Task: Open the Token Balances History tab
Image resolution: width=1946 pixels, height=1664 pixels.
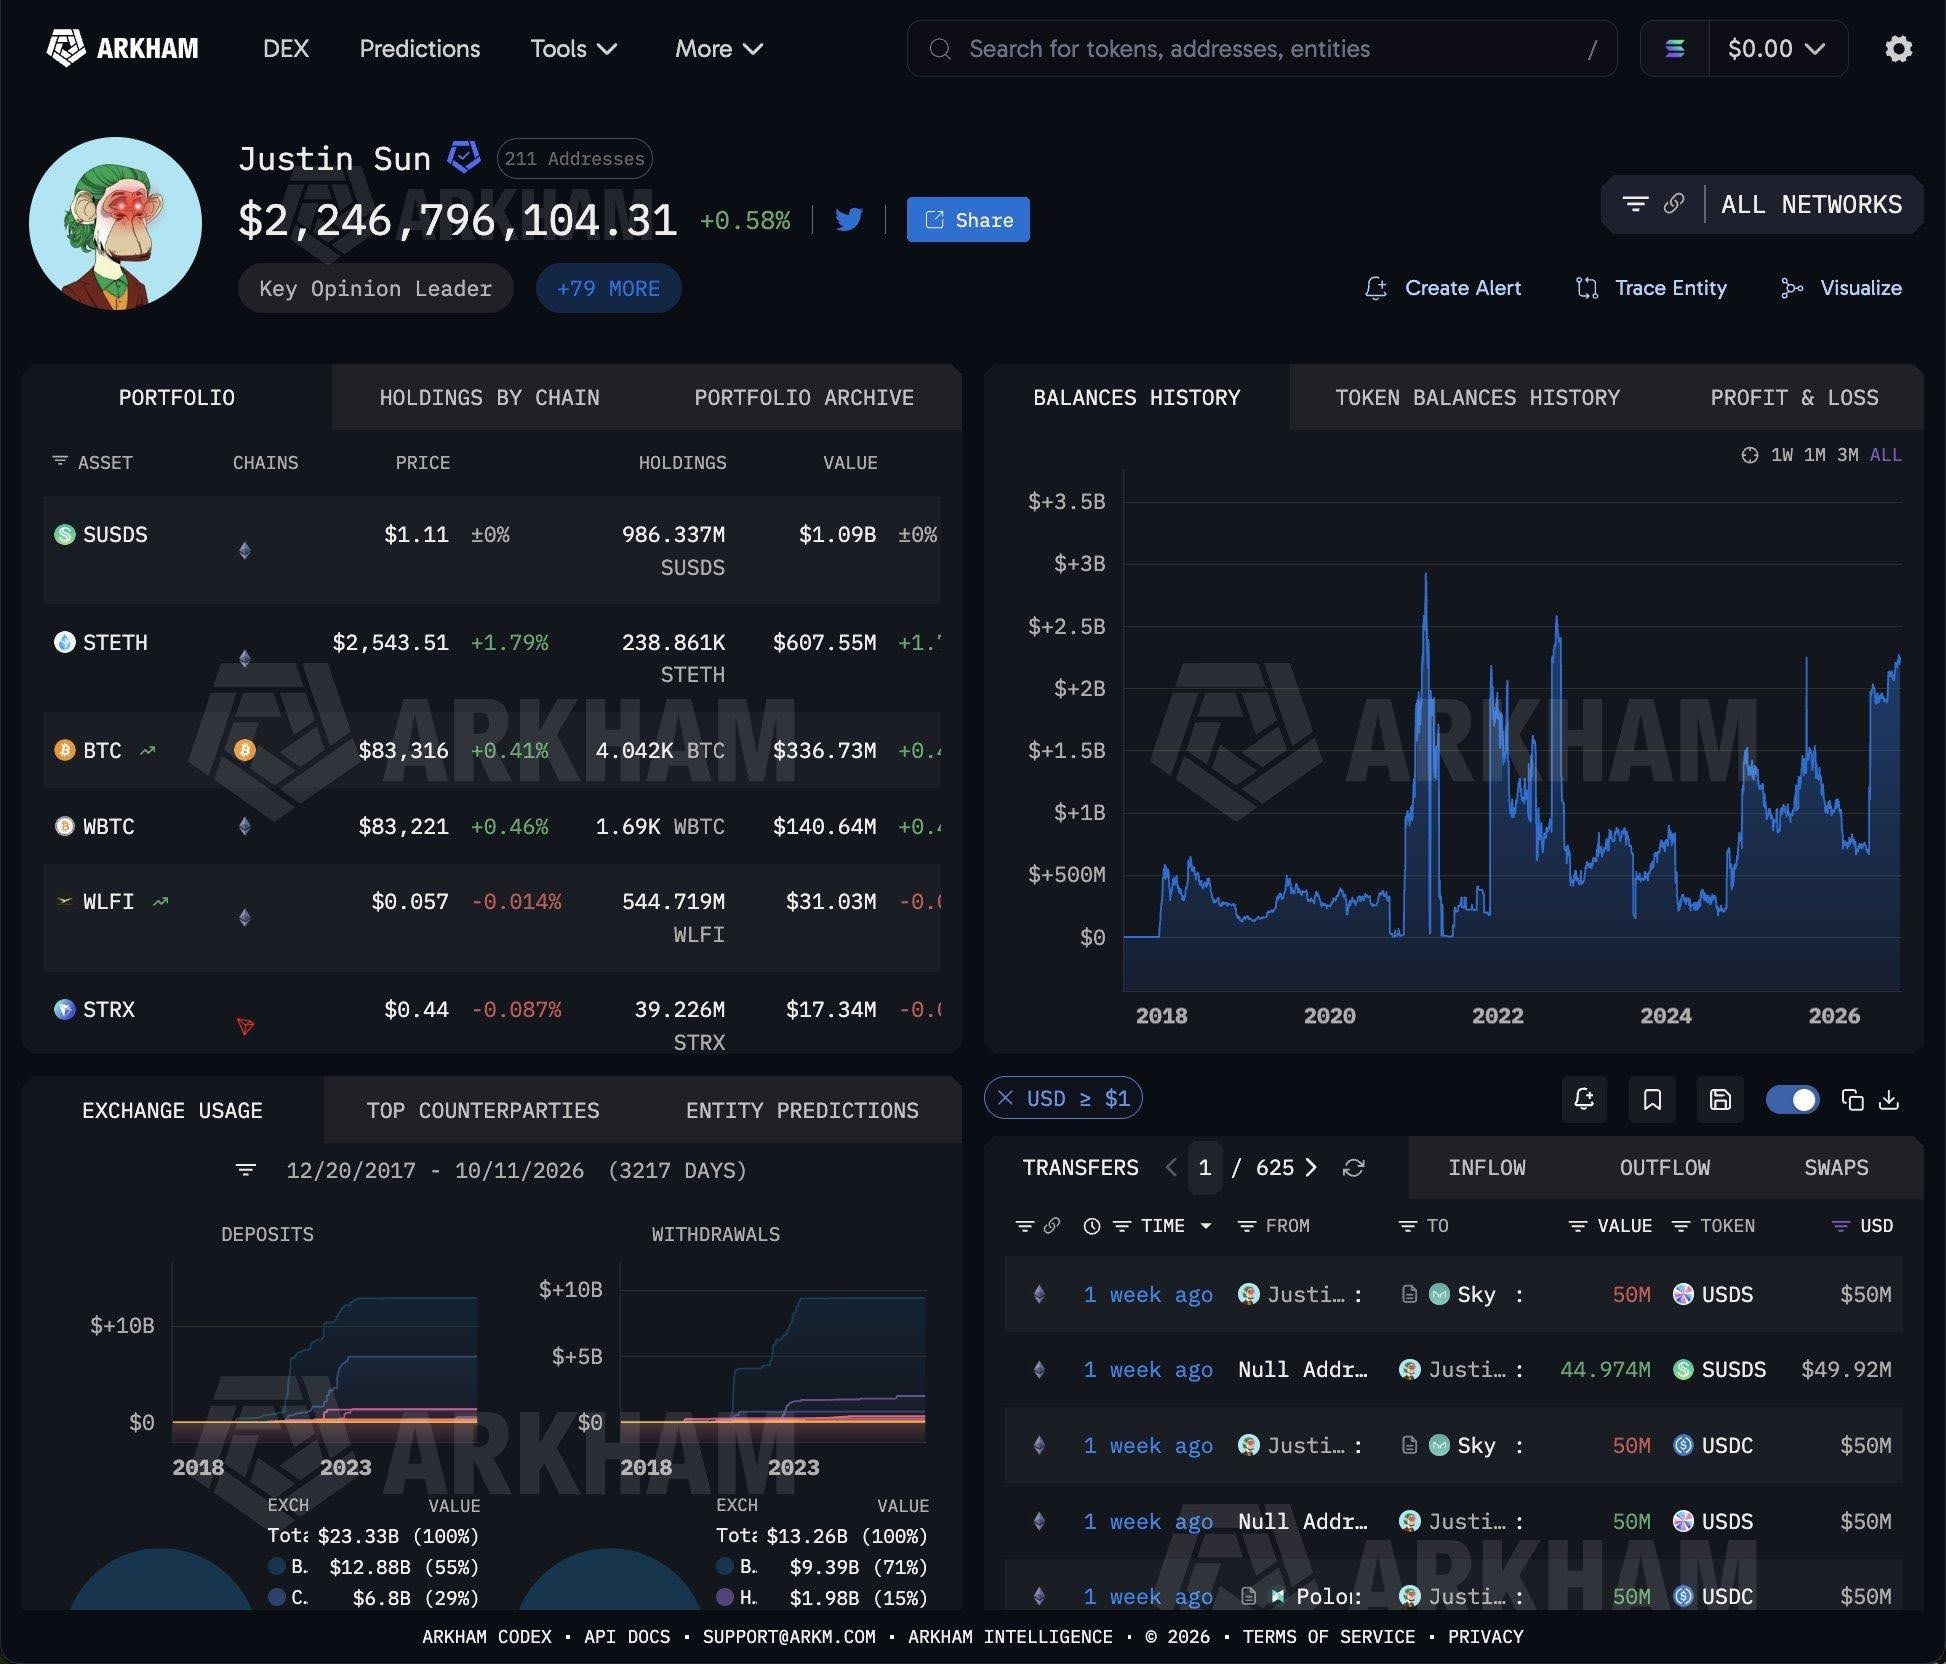Action: point(1477,398)
